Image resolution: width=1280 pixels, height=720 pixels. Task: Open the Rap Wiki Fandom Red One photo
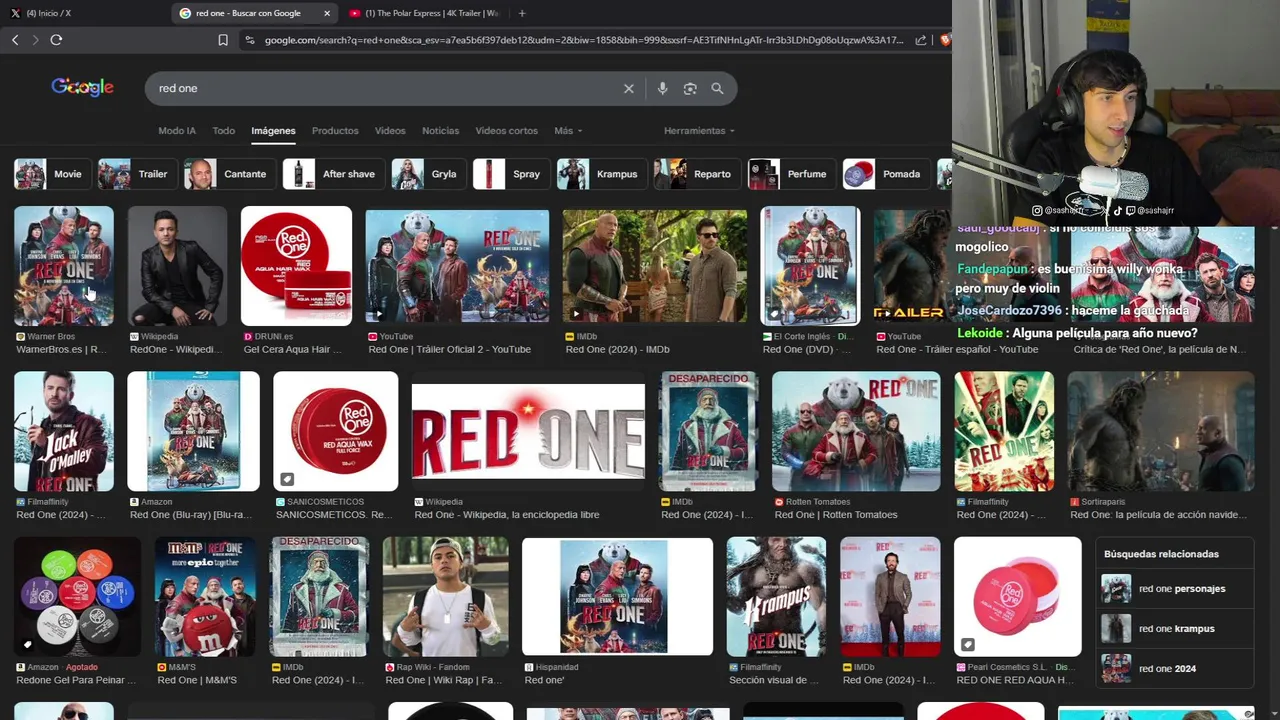point(445,596)
